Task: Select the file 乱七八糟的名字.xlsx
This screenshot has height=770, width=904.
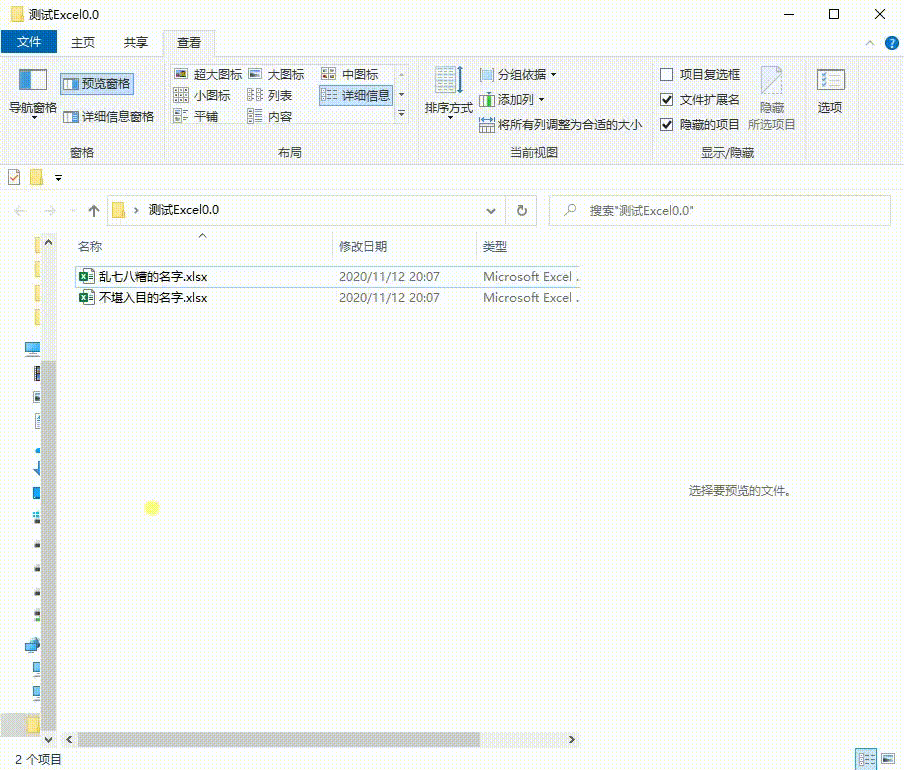Action: [x=153, y=277]
